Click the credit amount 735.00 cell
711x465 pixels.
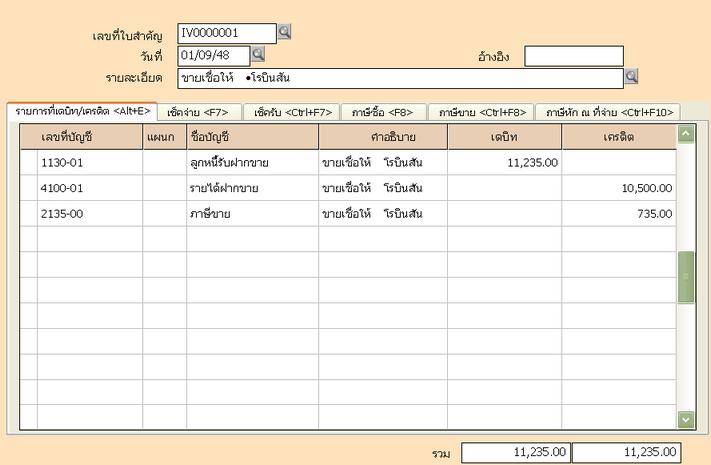point(619,213)
